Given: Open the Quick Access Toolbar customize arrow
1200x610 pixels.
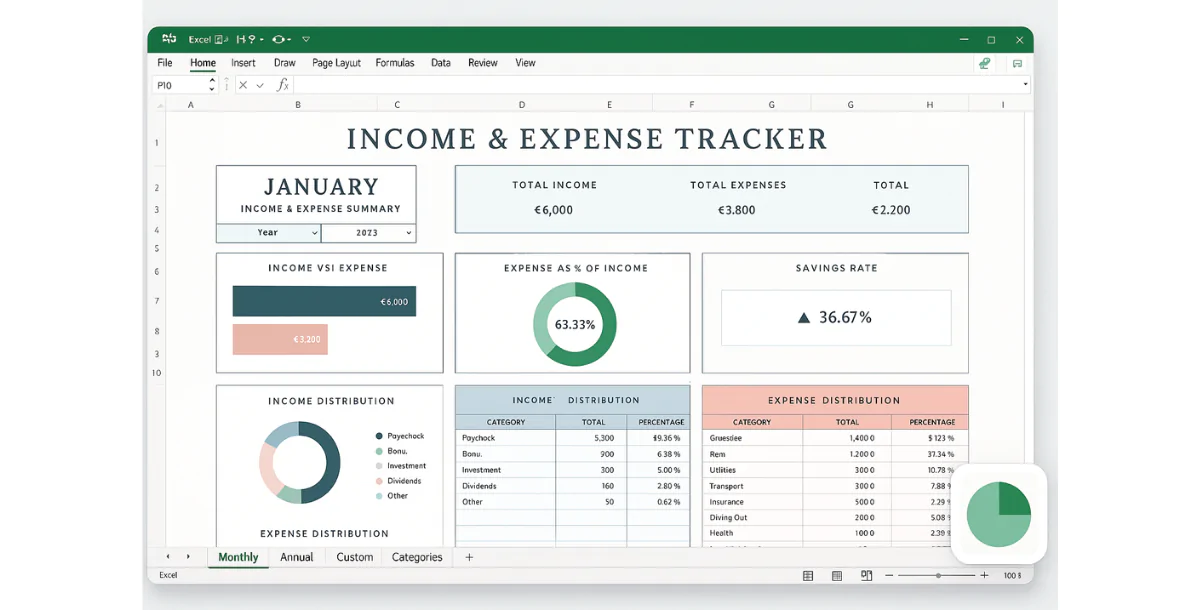Looking at the screenshot, I should pyautogui.click(x=306, y=39).
